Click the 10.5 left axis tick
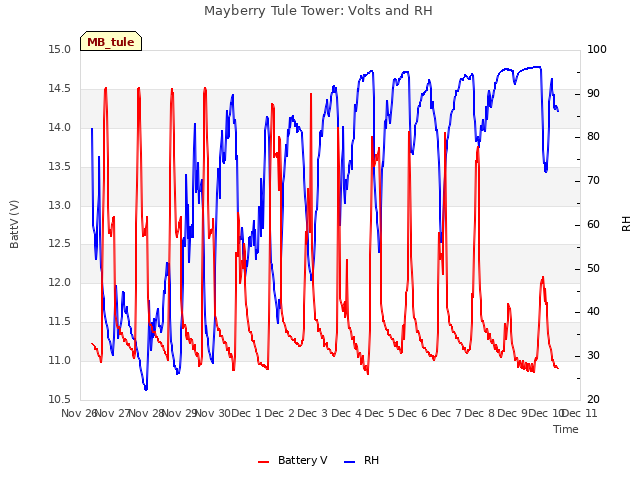640x480 pixels. 60,399
